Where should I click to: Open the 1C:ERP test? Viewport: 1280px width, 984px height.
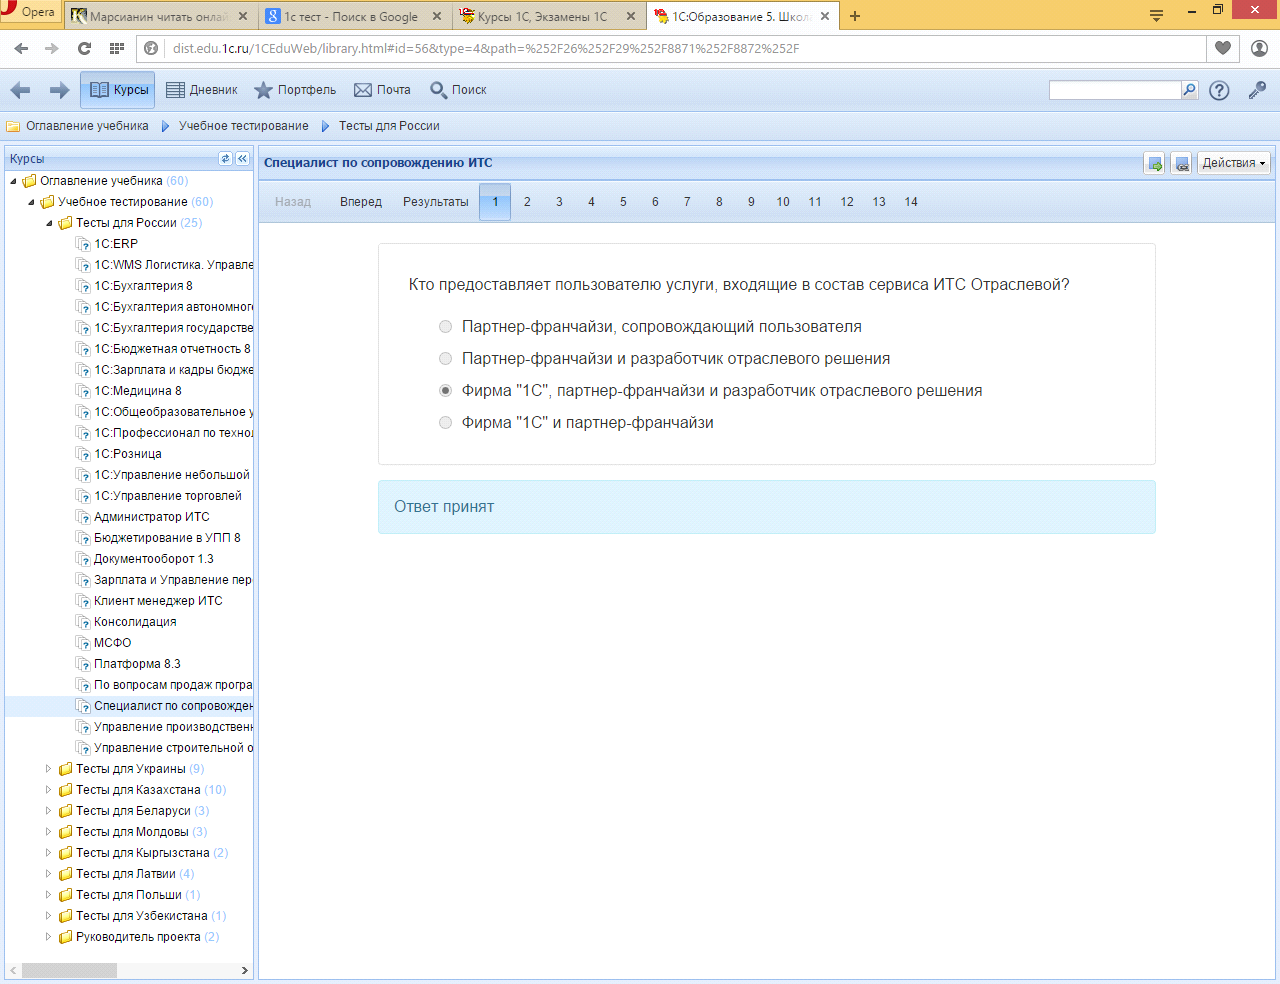click(116, 244)
